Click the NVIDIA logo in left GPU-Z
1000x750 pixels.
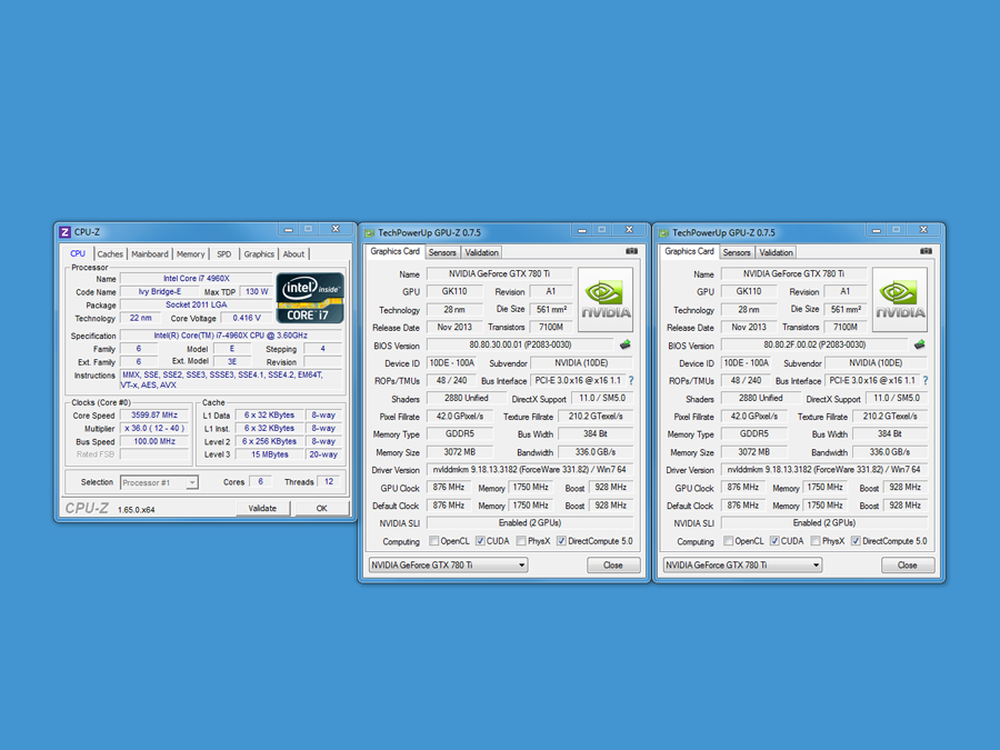click(x=605, y=300)
